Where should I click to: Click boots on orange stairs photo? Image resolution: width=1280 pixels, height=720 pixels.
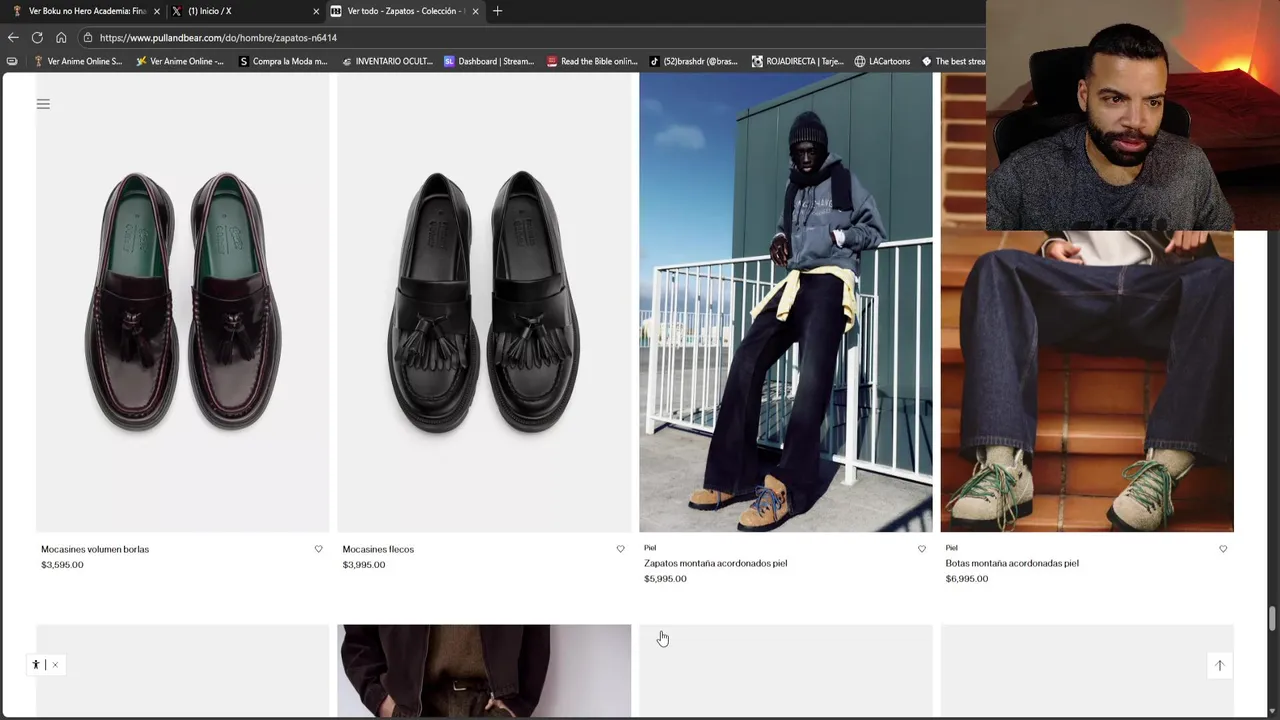tap(1087, 380)
